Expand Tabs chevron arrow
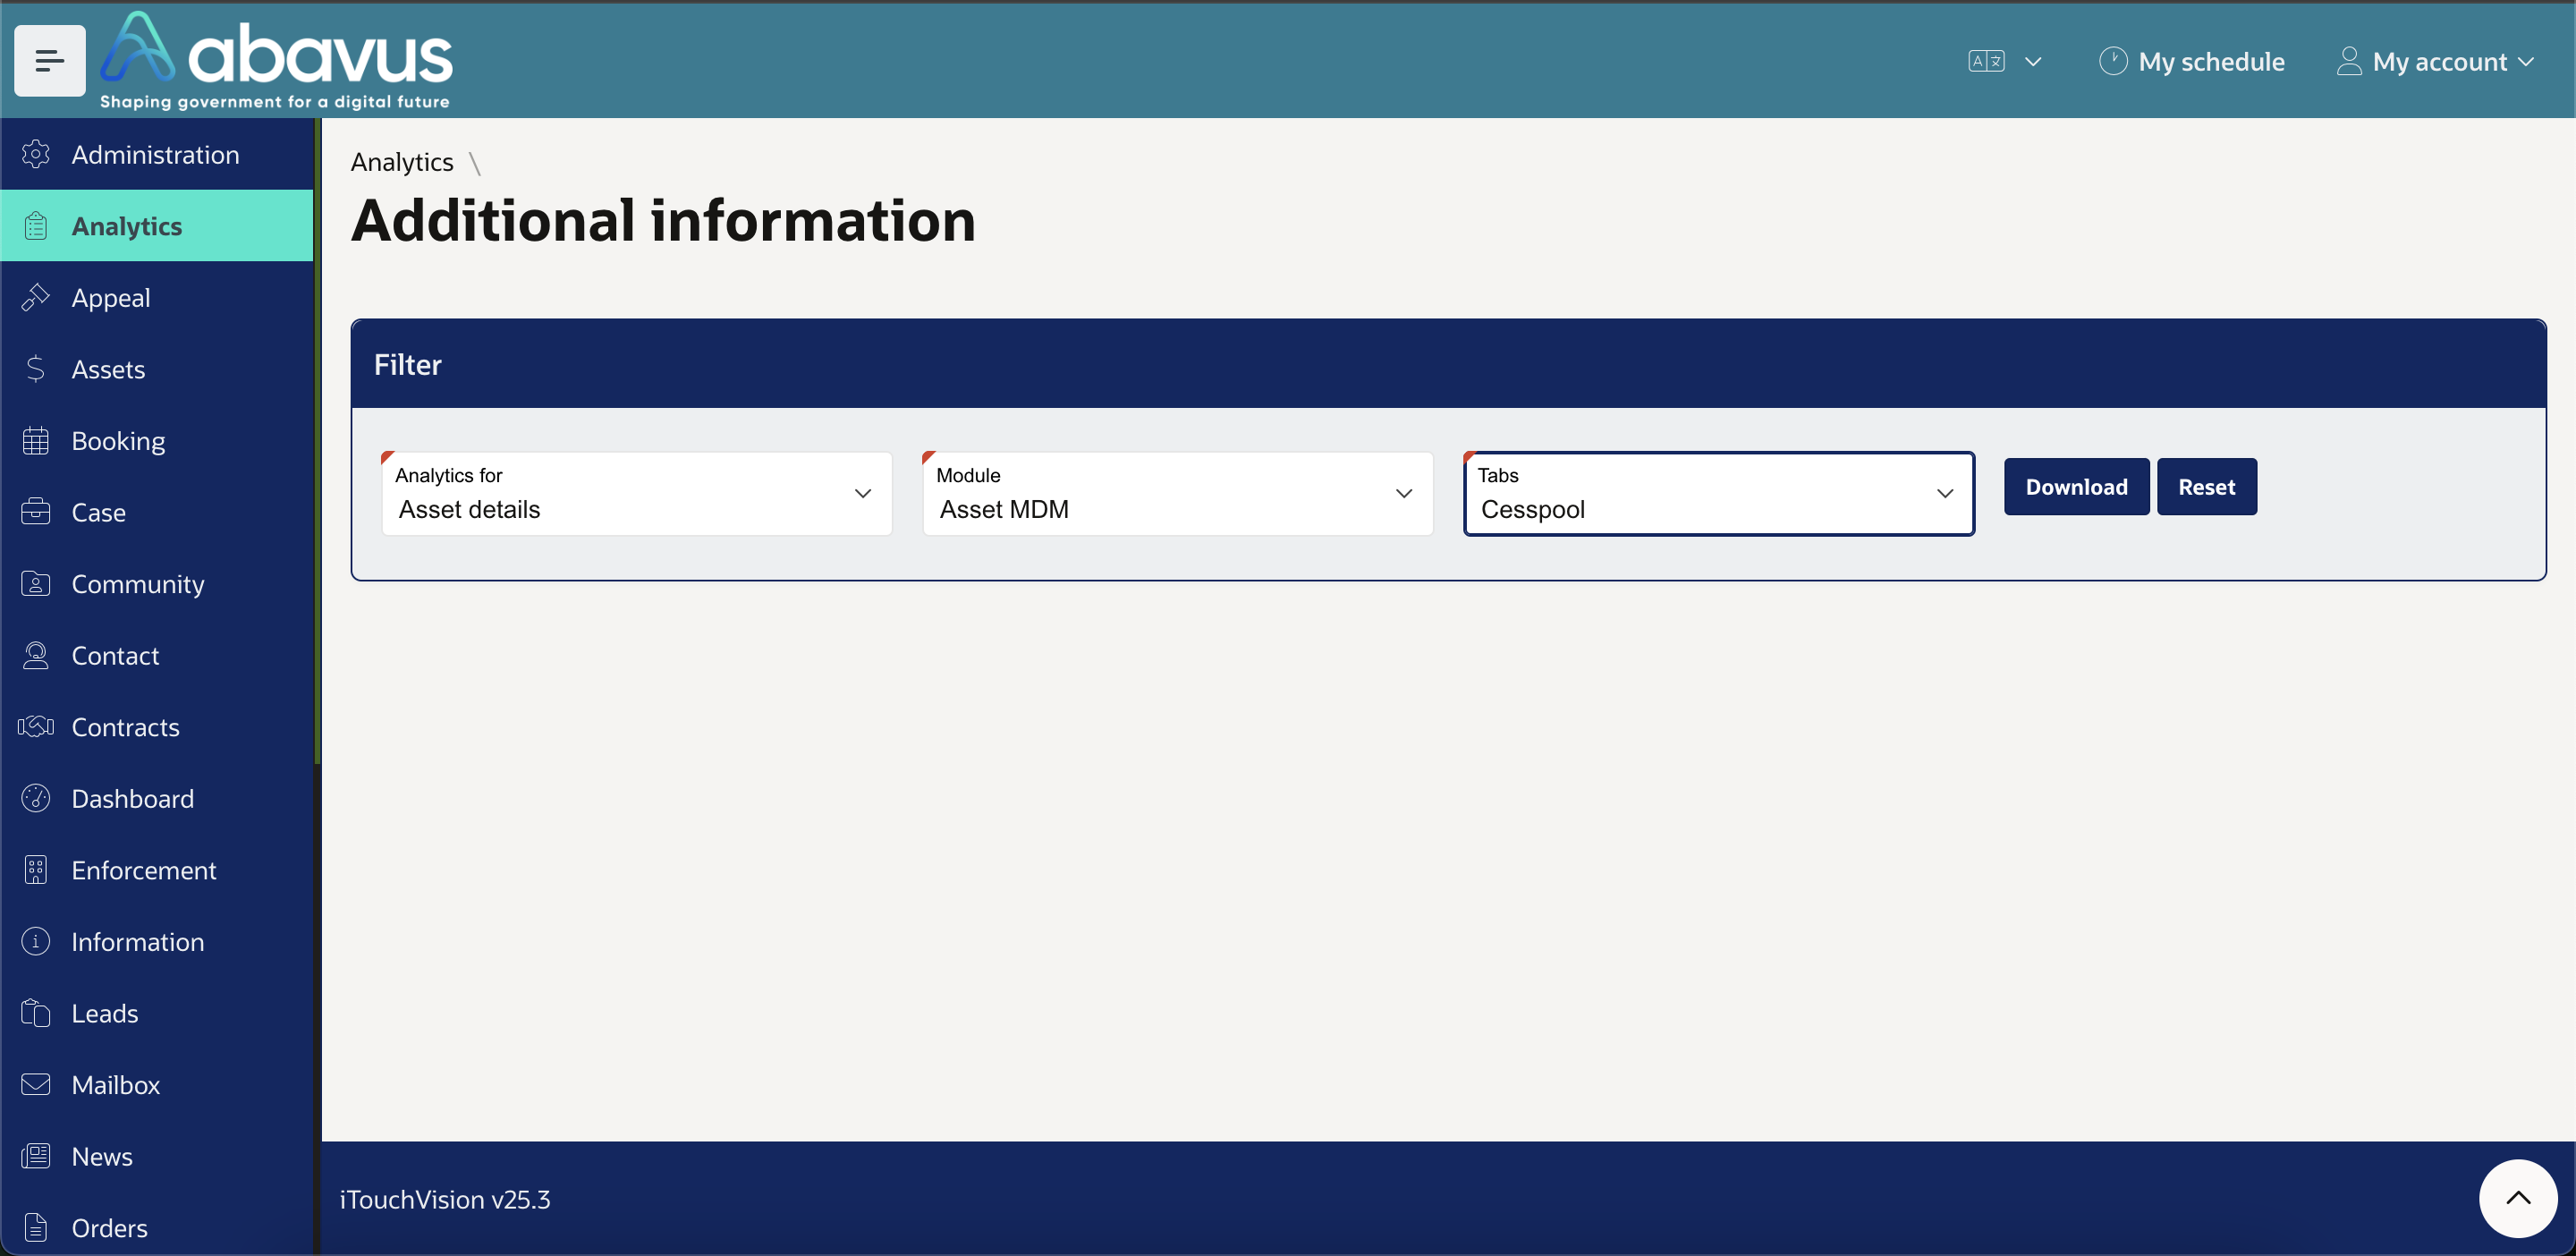The height and width of the screenshot is (1256, 2576). [x=1945, y=494]
